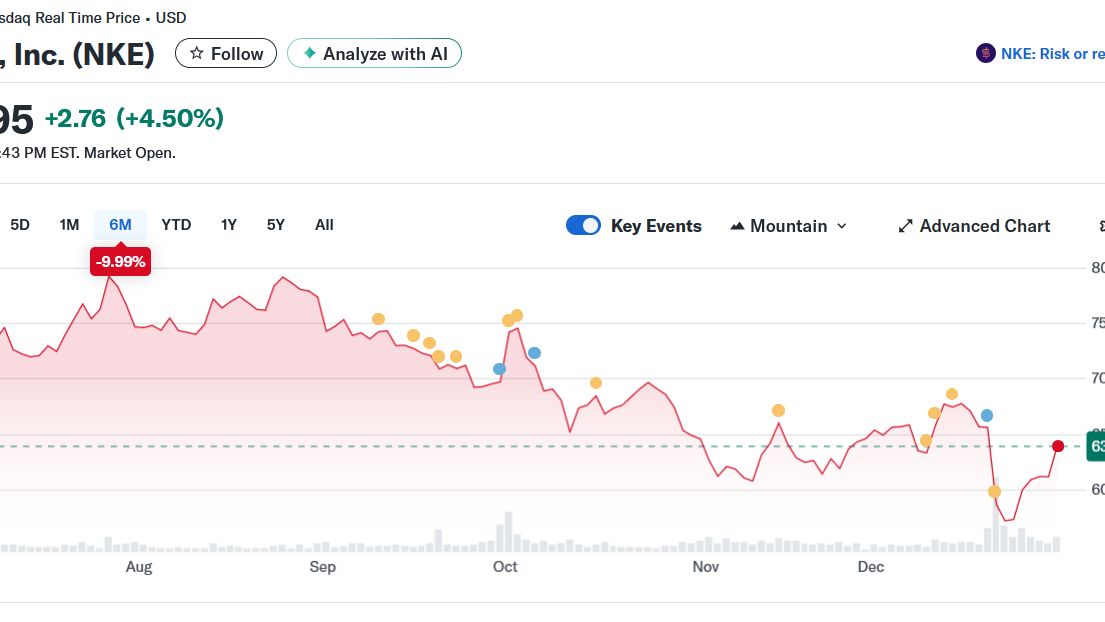The height and width of the screenshot is (622, 1105).
Task: Click the diagonal expand arrow beside Advanced Chart
Action: coord(906,226)
